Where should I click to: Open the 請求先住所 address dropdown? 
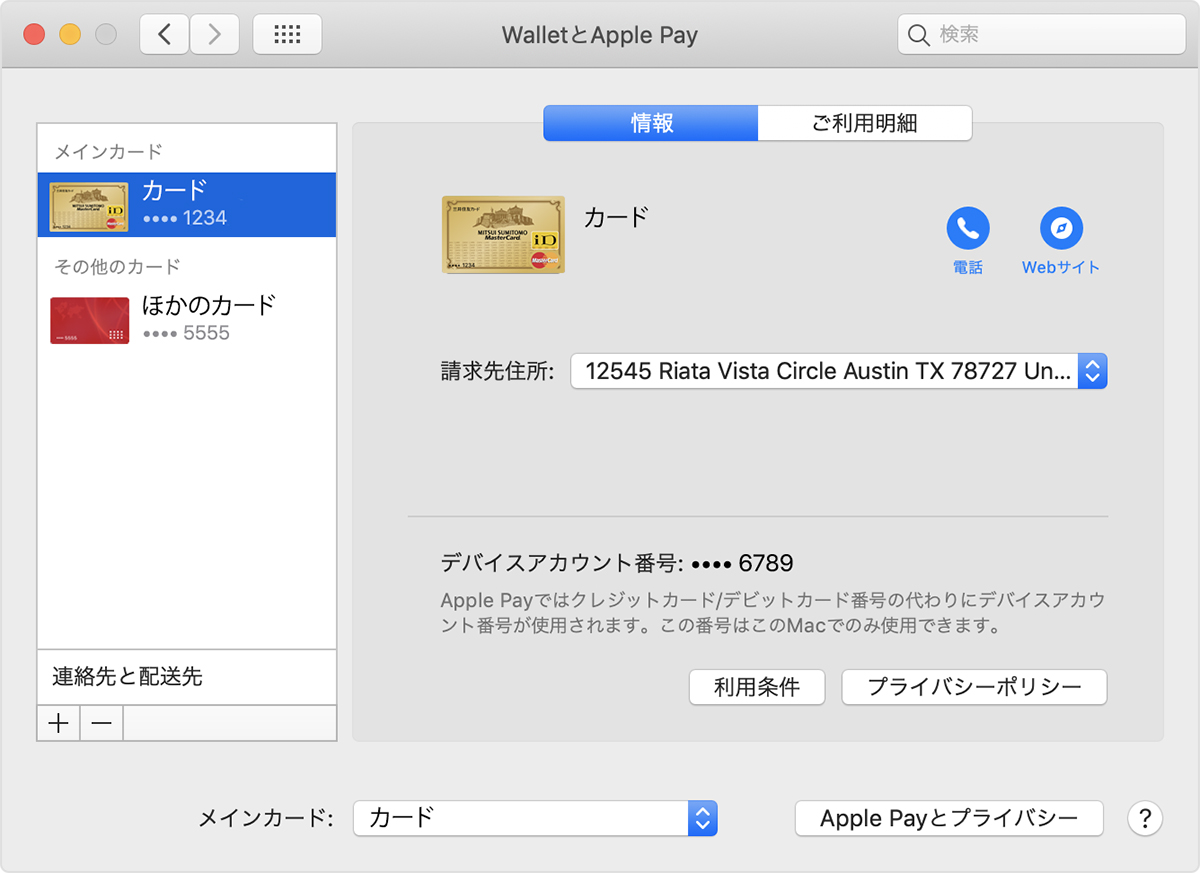[x=839, y=371]
